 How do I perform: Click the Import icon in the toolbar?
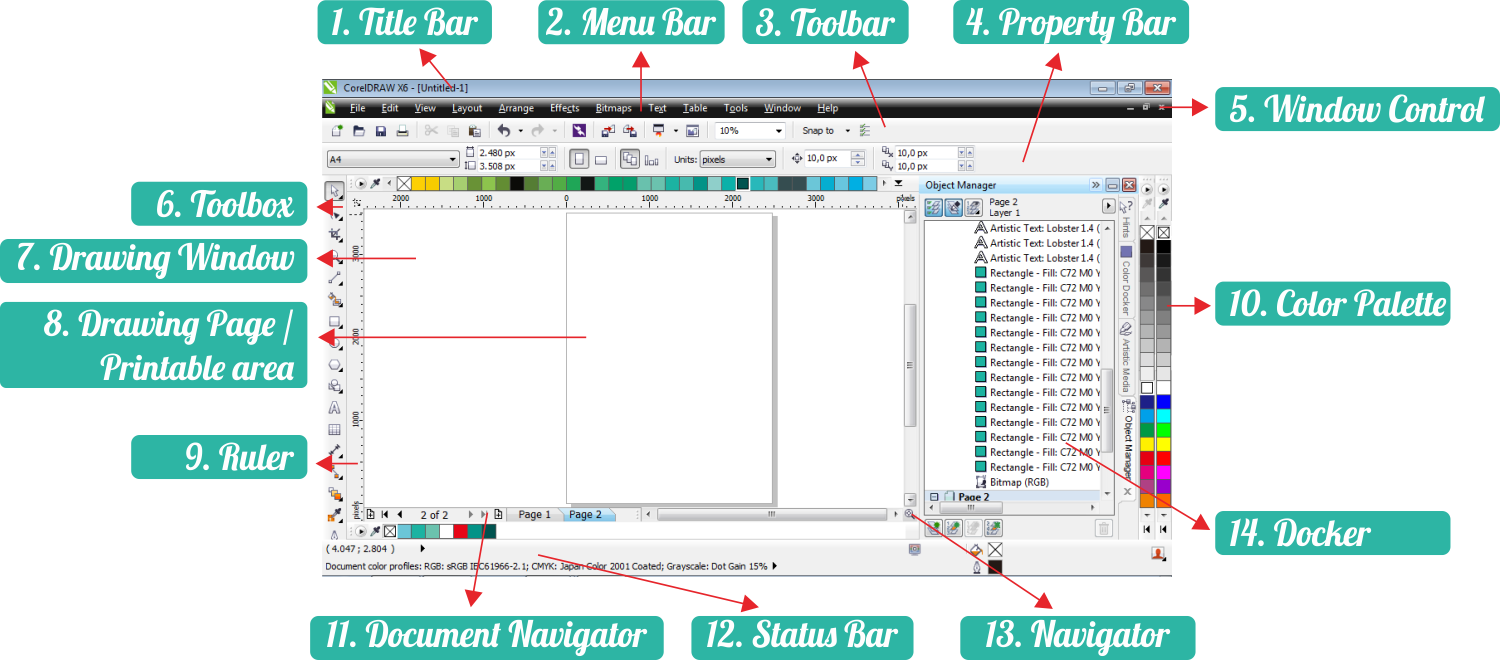coord(608,131)
